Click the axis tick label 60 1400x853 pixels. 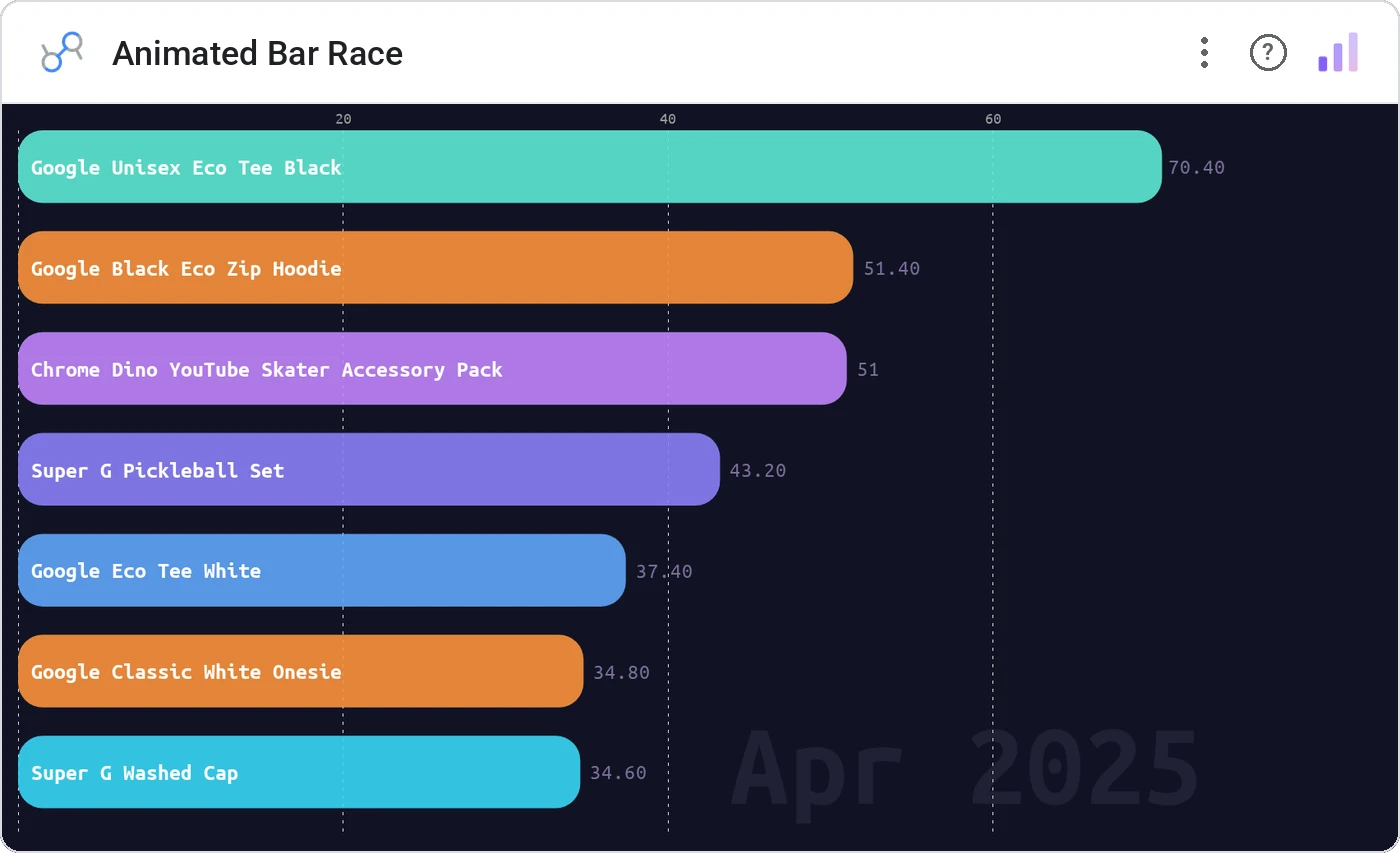pyautogui.click(x=993, y=119)
